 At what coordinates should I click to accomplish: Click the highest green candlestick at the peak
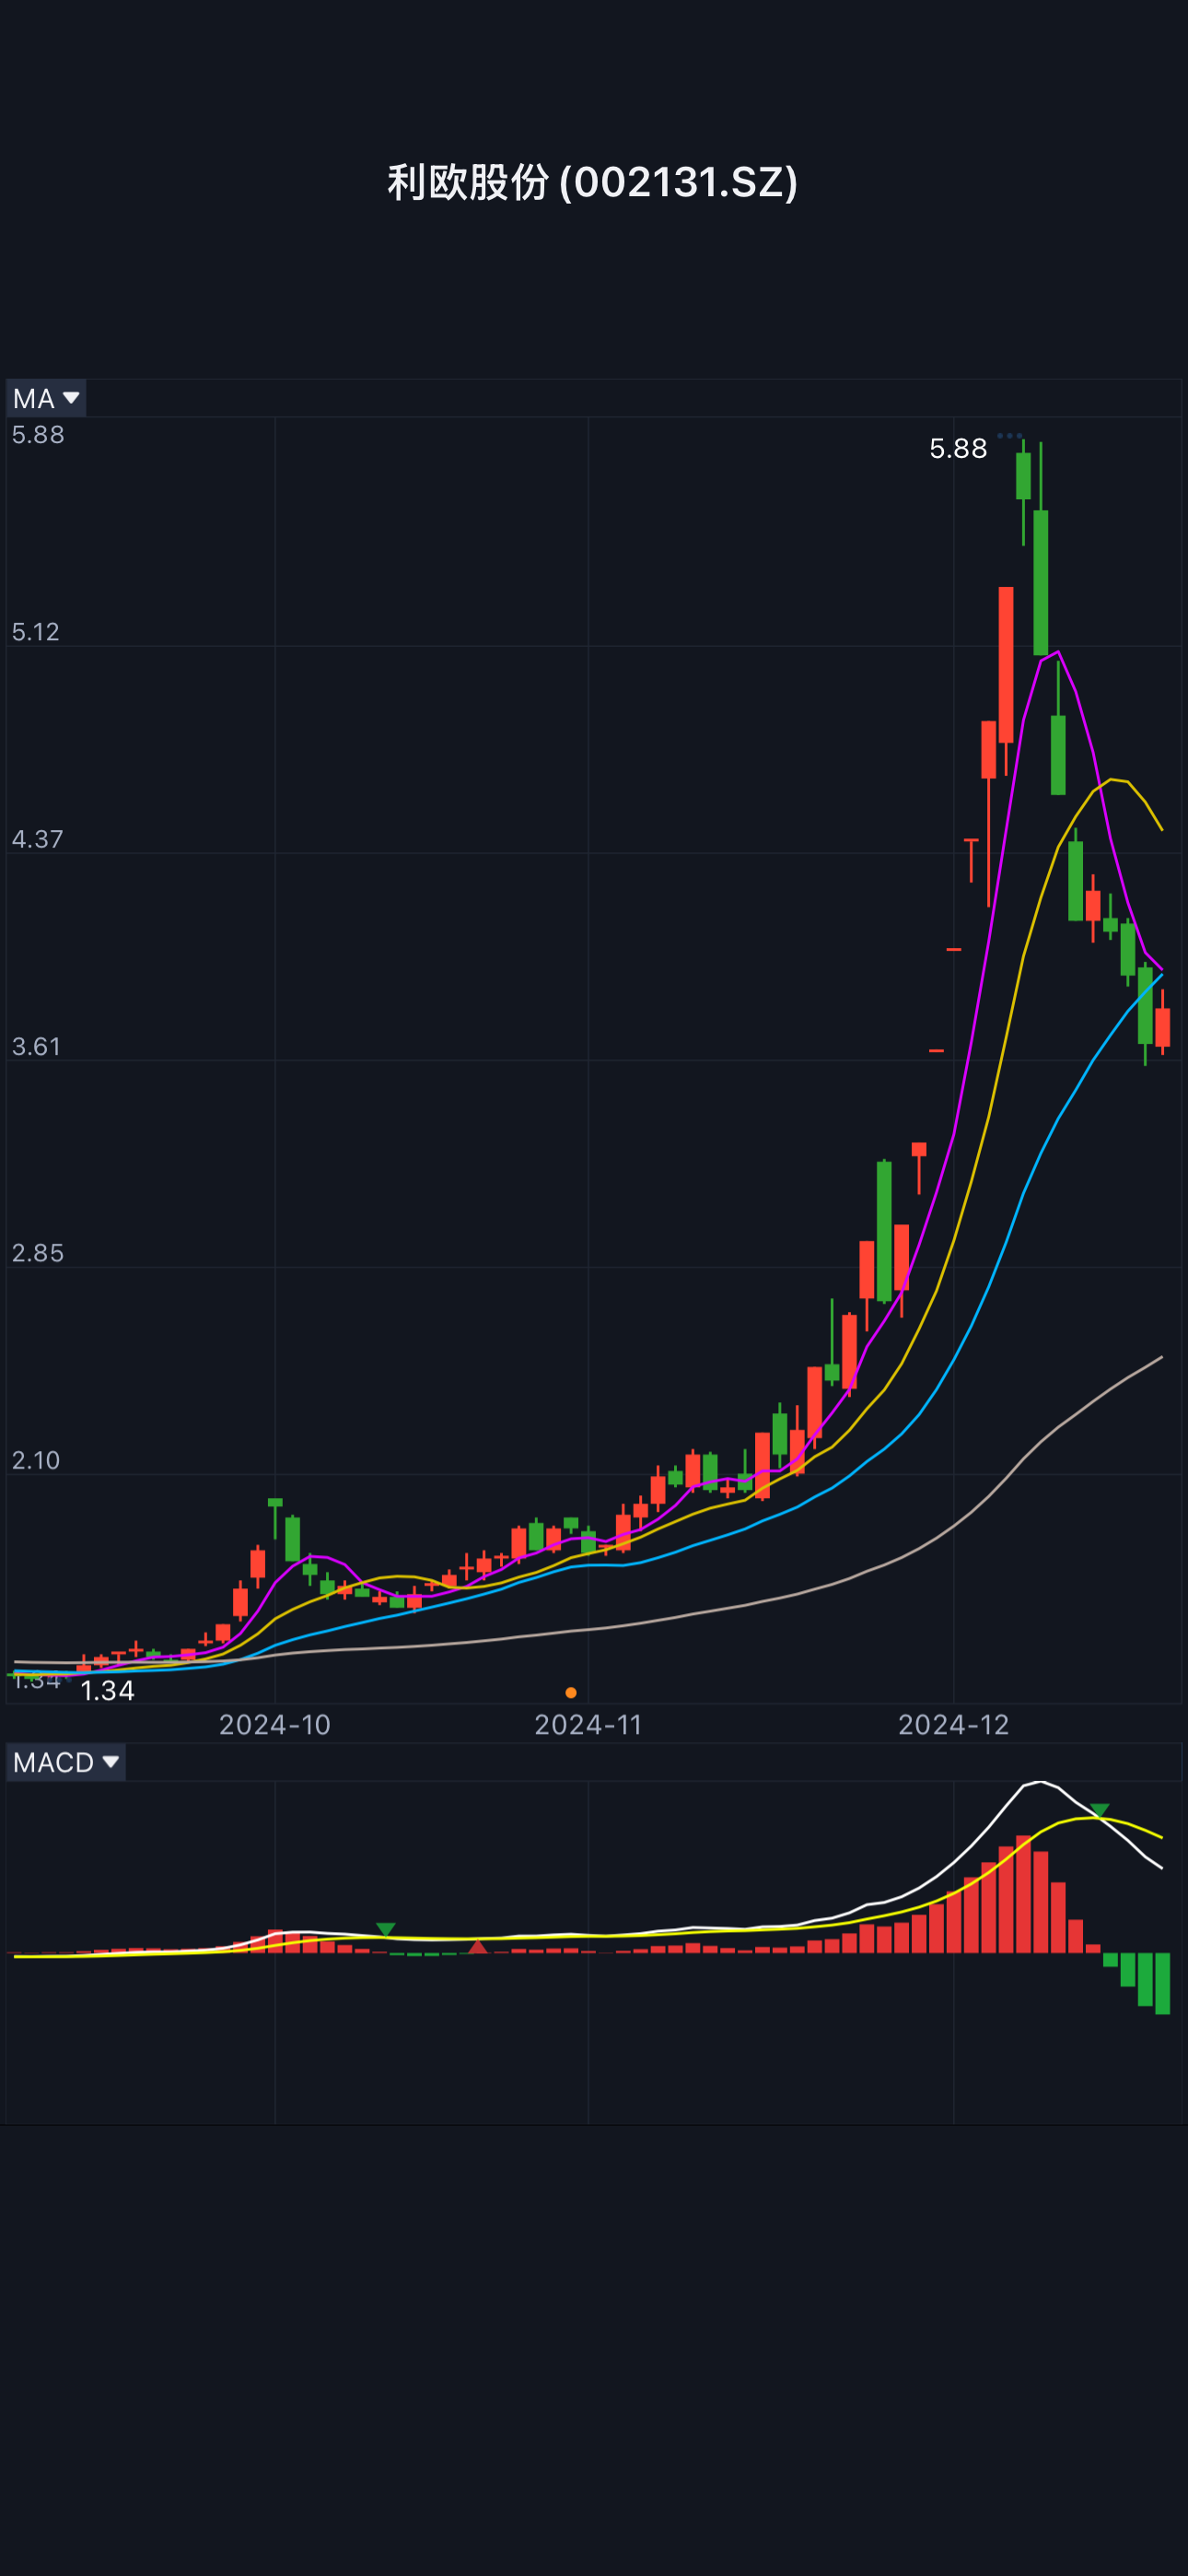1023,476
